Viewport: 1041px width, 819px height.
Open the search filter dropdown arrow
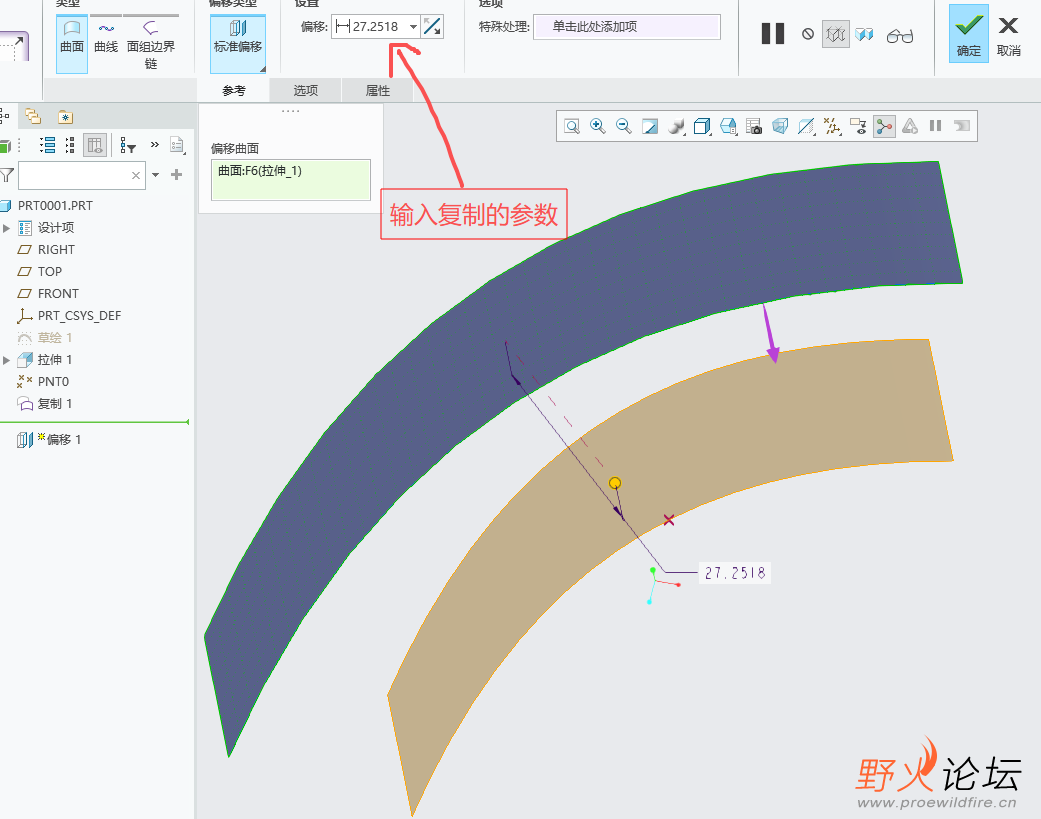(x=155, y=175)
